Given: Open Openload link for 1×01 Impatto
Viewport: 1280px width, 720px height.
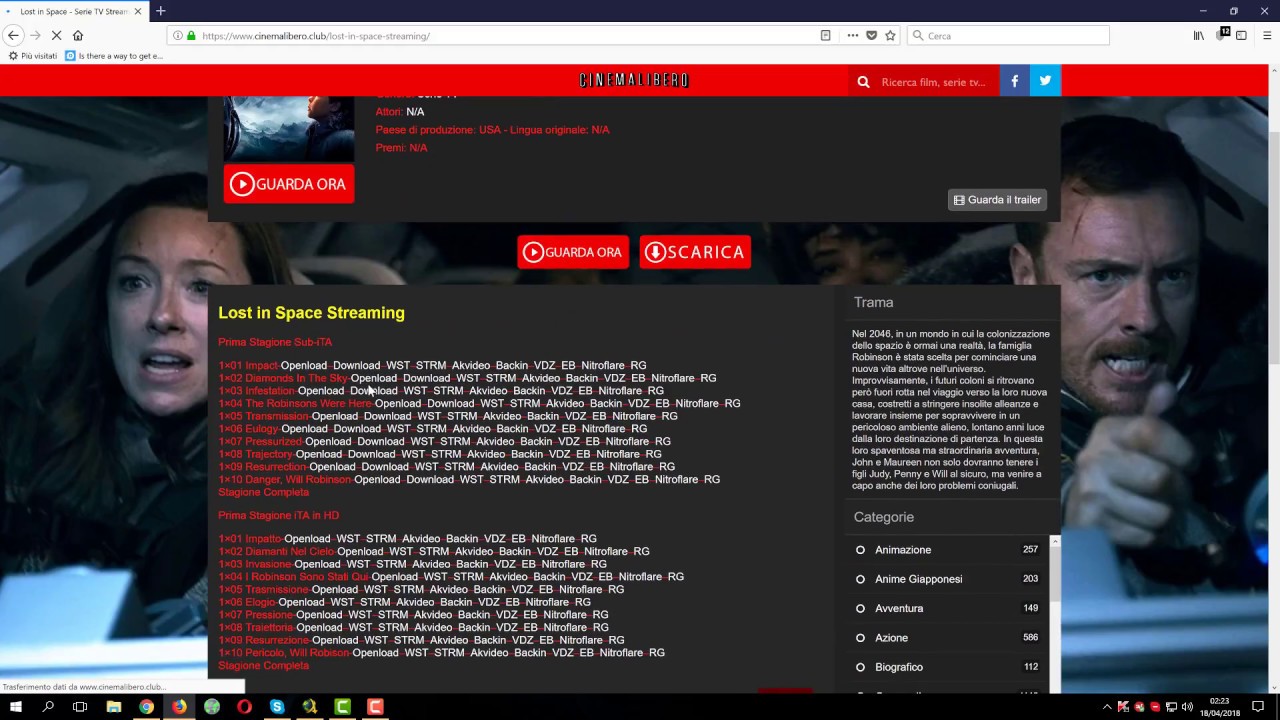Looking at the screenshot, I should pos(307,538).
